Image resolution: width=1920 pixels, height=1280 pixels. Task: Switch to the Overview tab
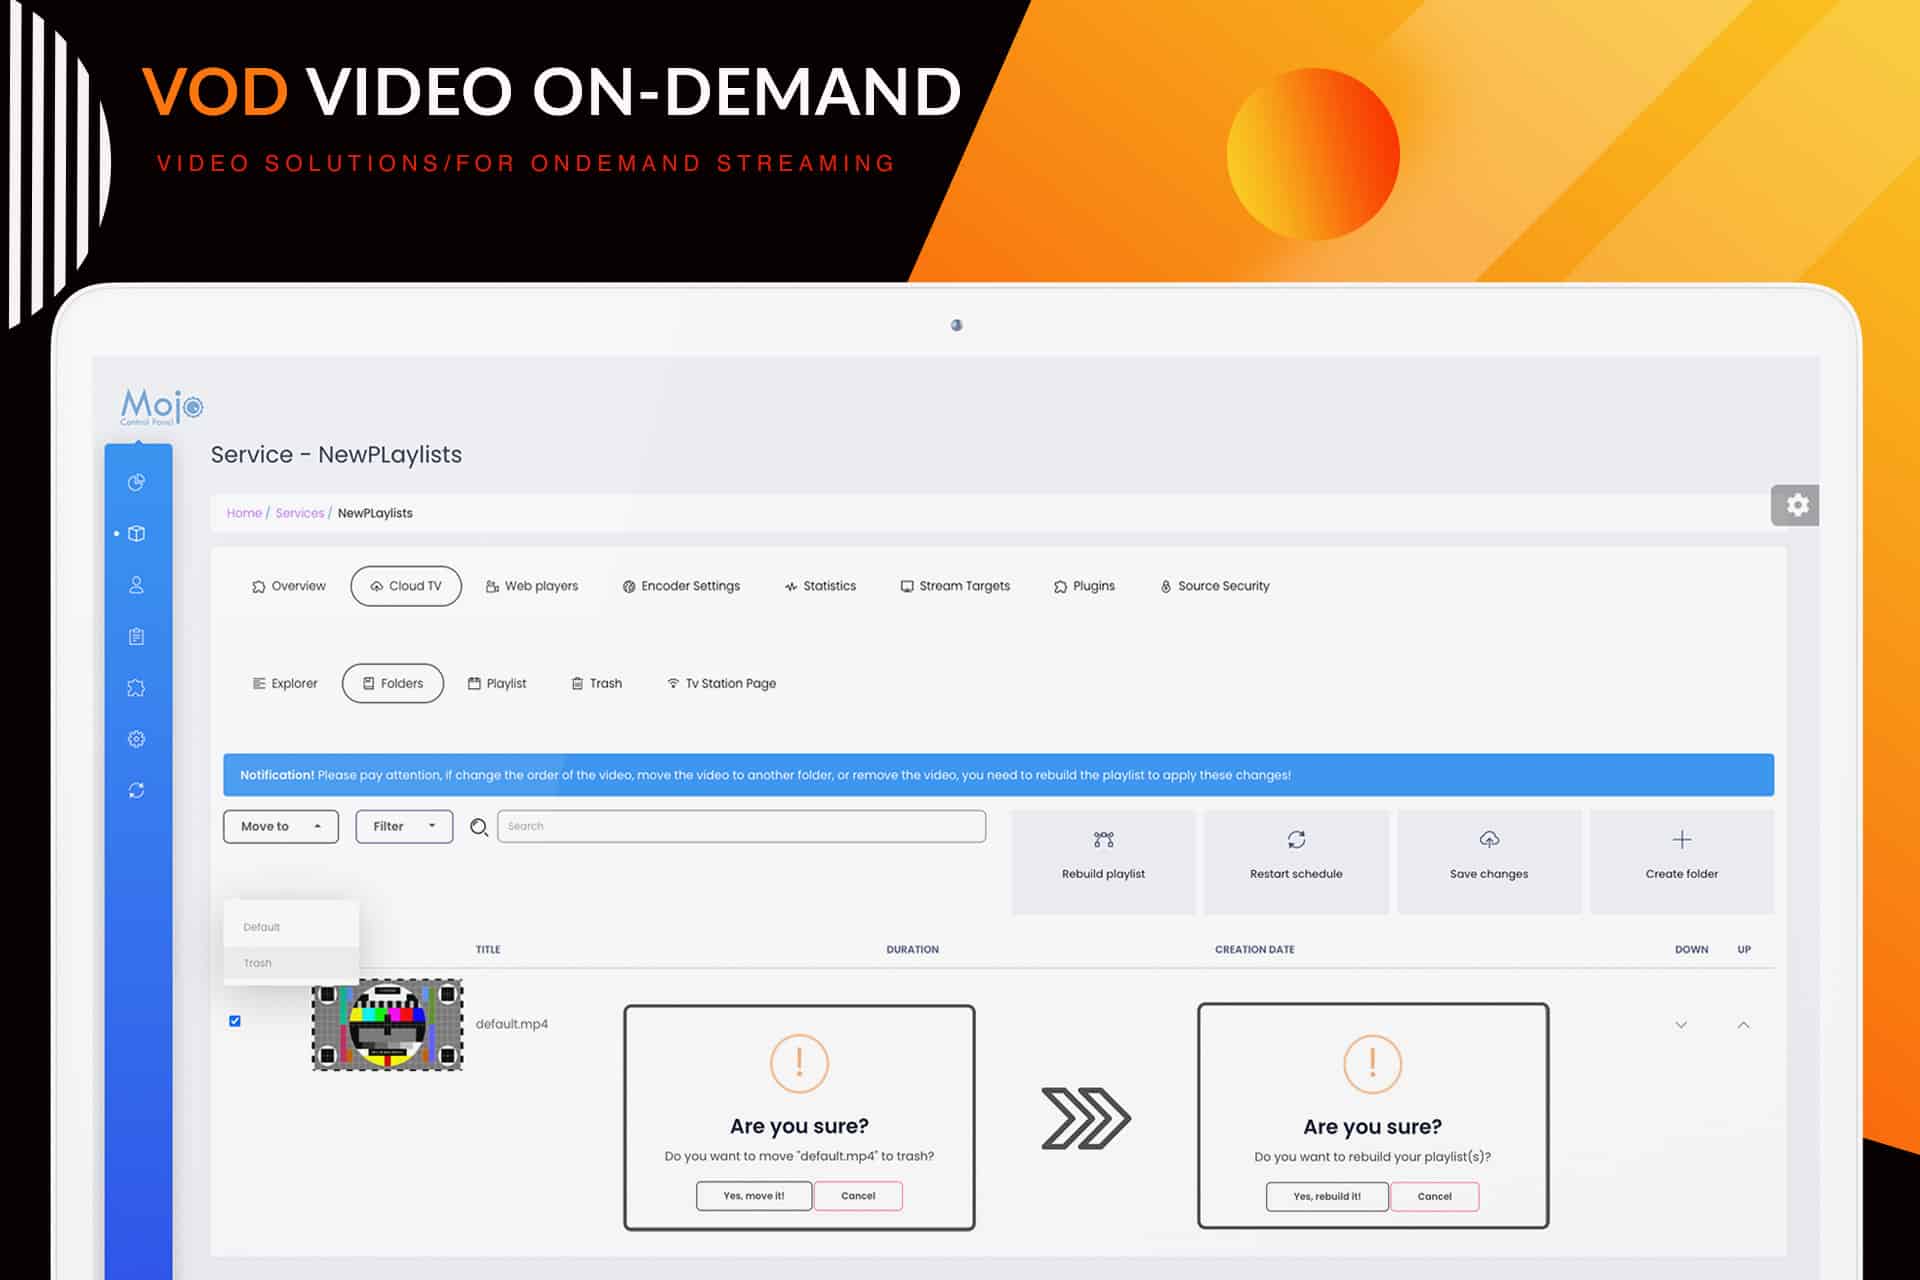289,586
